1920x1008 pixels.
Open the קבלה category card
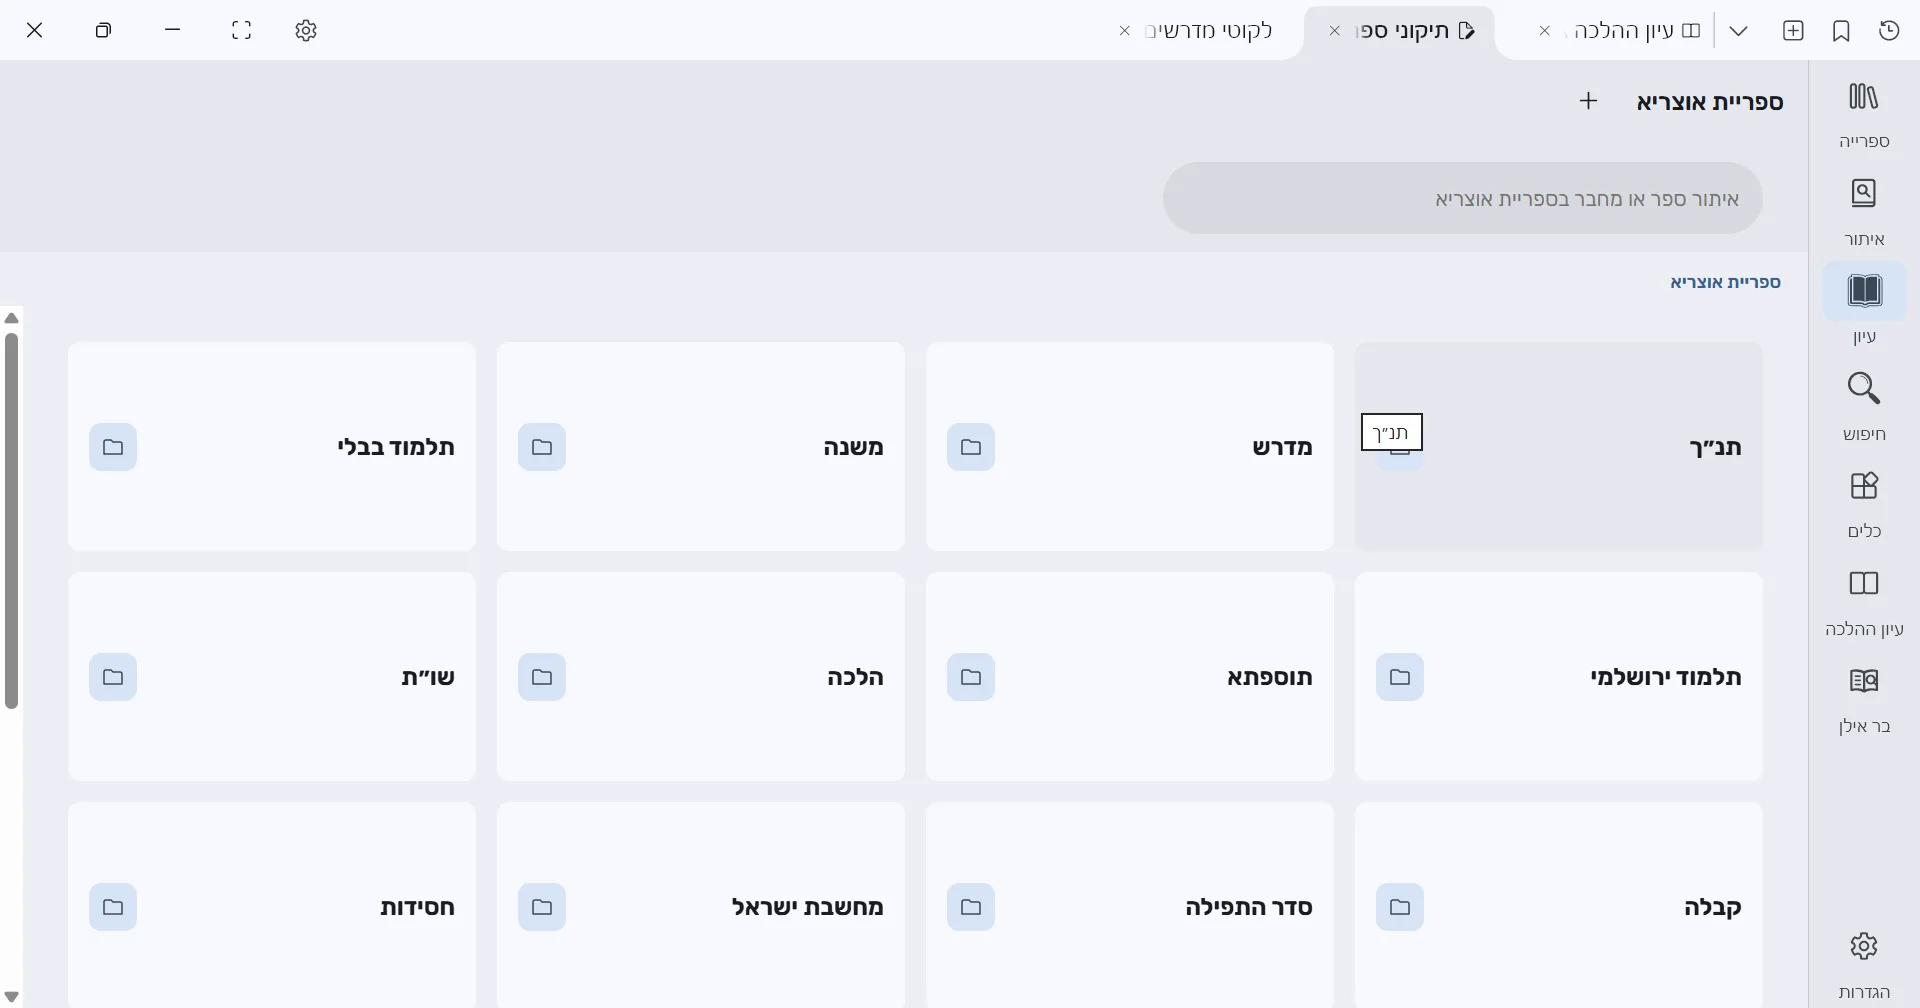1558,905
